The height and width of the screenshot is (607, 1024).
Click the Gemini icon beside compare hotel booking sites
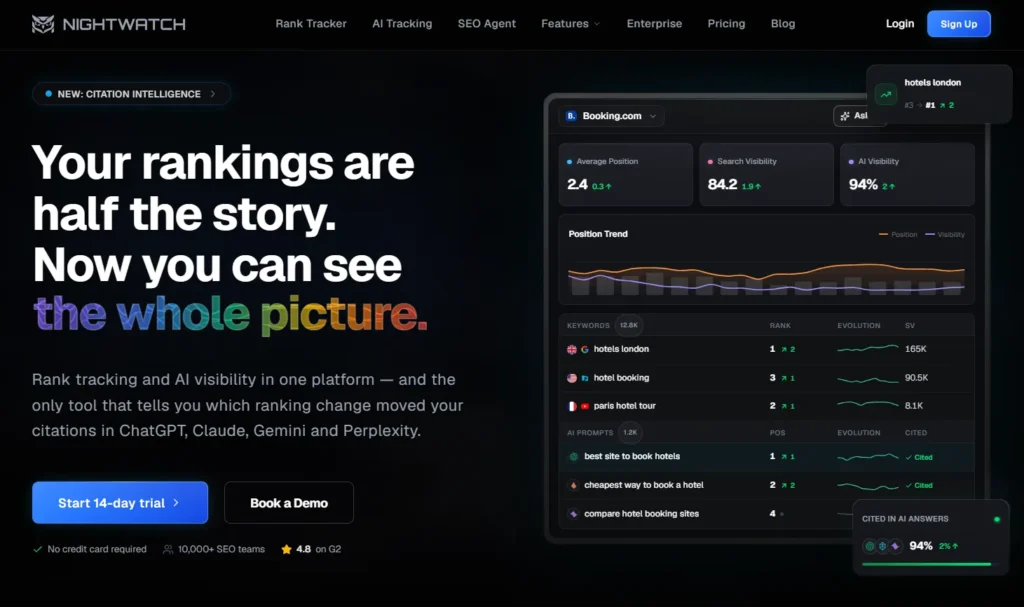(573, 514)
